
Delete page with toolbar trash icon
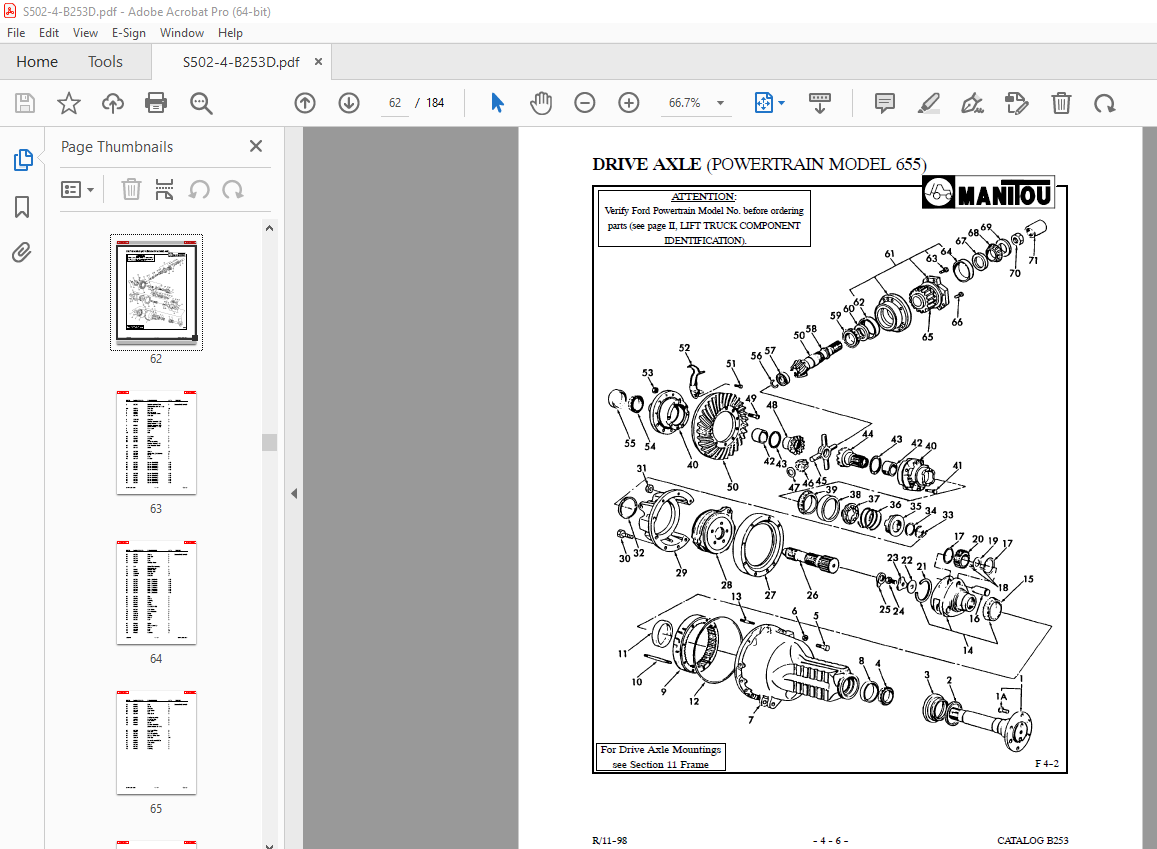[1061, 103]
